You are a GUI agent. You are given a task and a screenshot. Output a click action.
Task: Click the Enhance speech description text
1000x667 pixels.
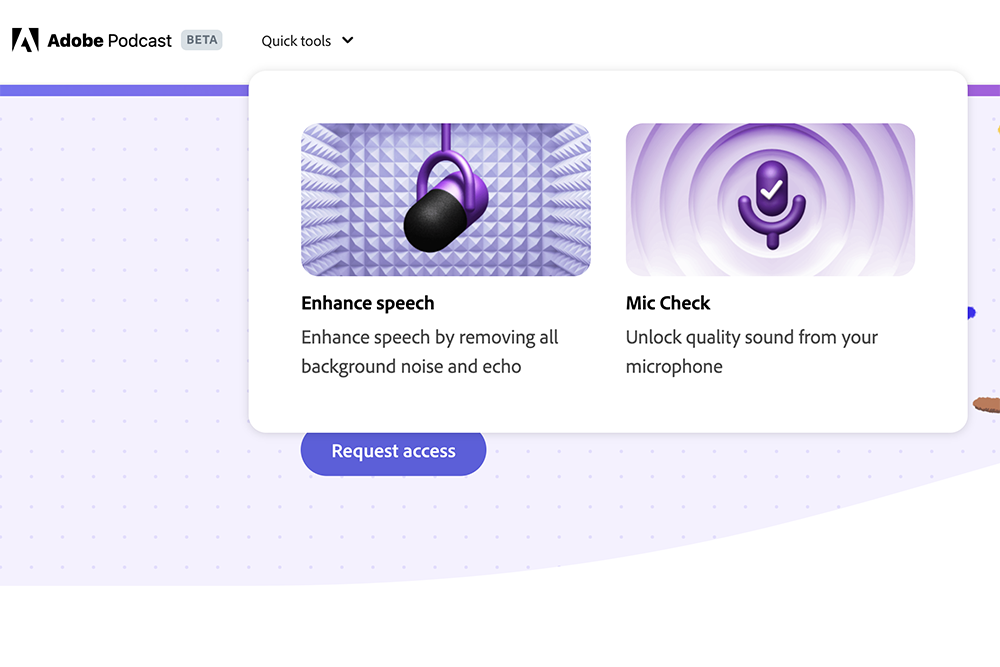pyautogui.click(x=429, y=351)
